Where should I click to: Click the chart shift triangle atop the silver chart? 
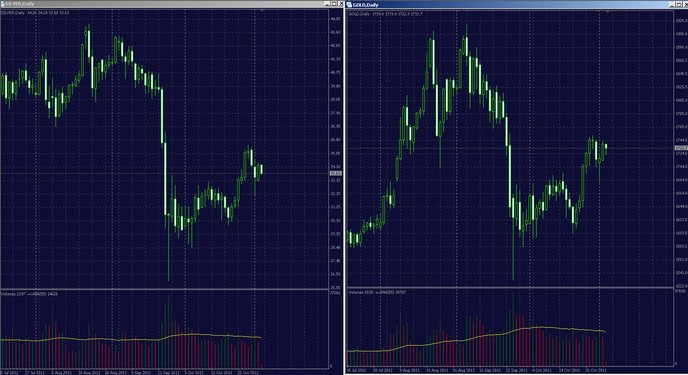click(x=262, y=10)
